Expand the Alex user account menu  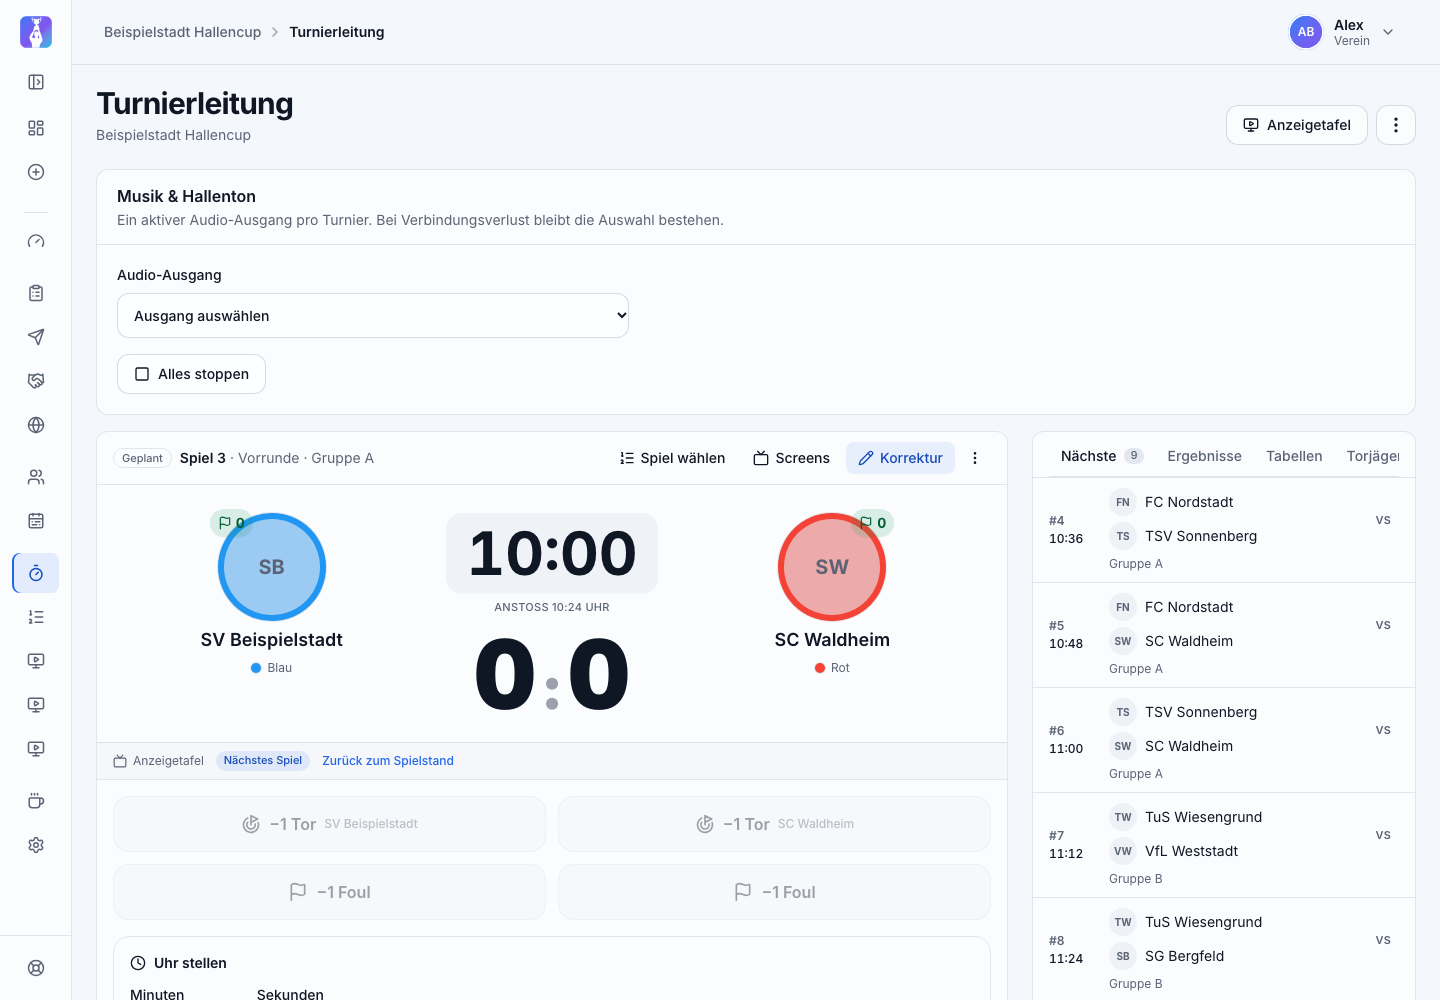click(1342, 32)
